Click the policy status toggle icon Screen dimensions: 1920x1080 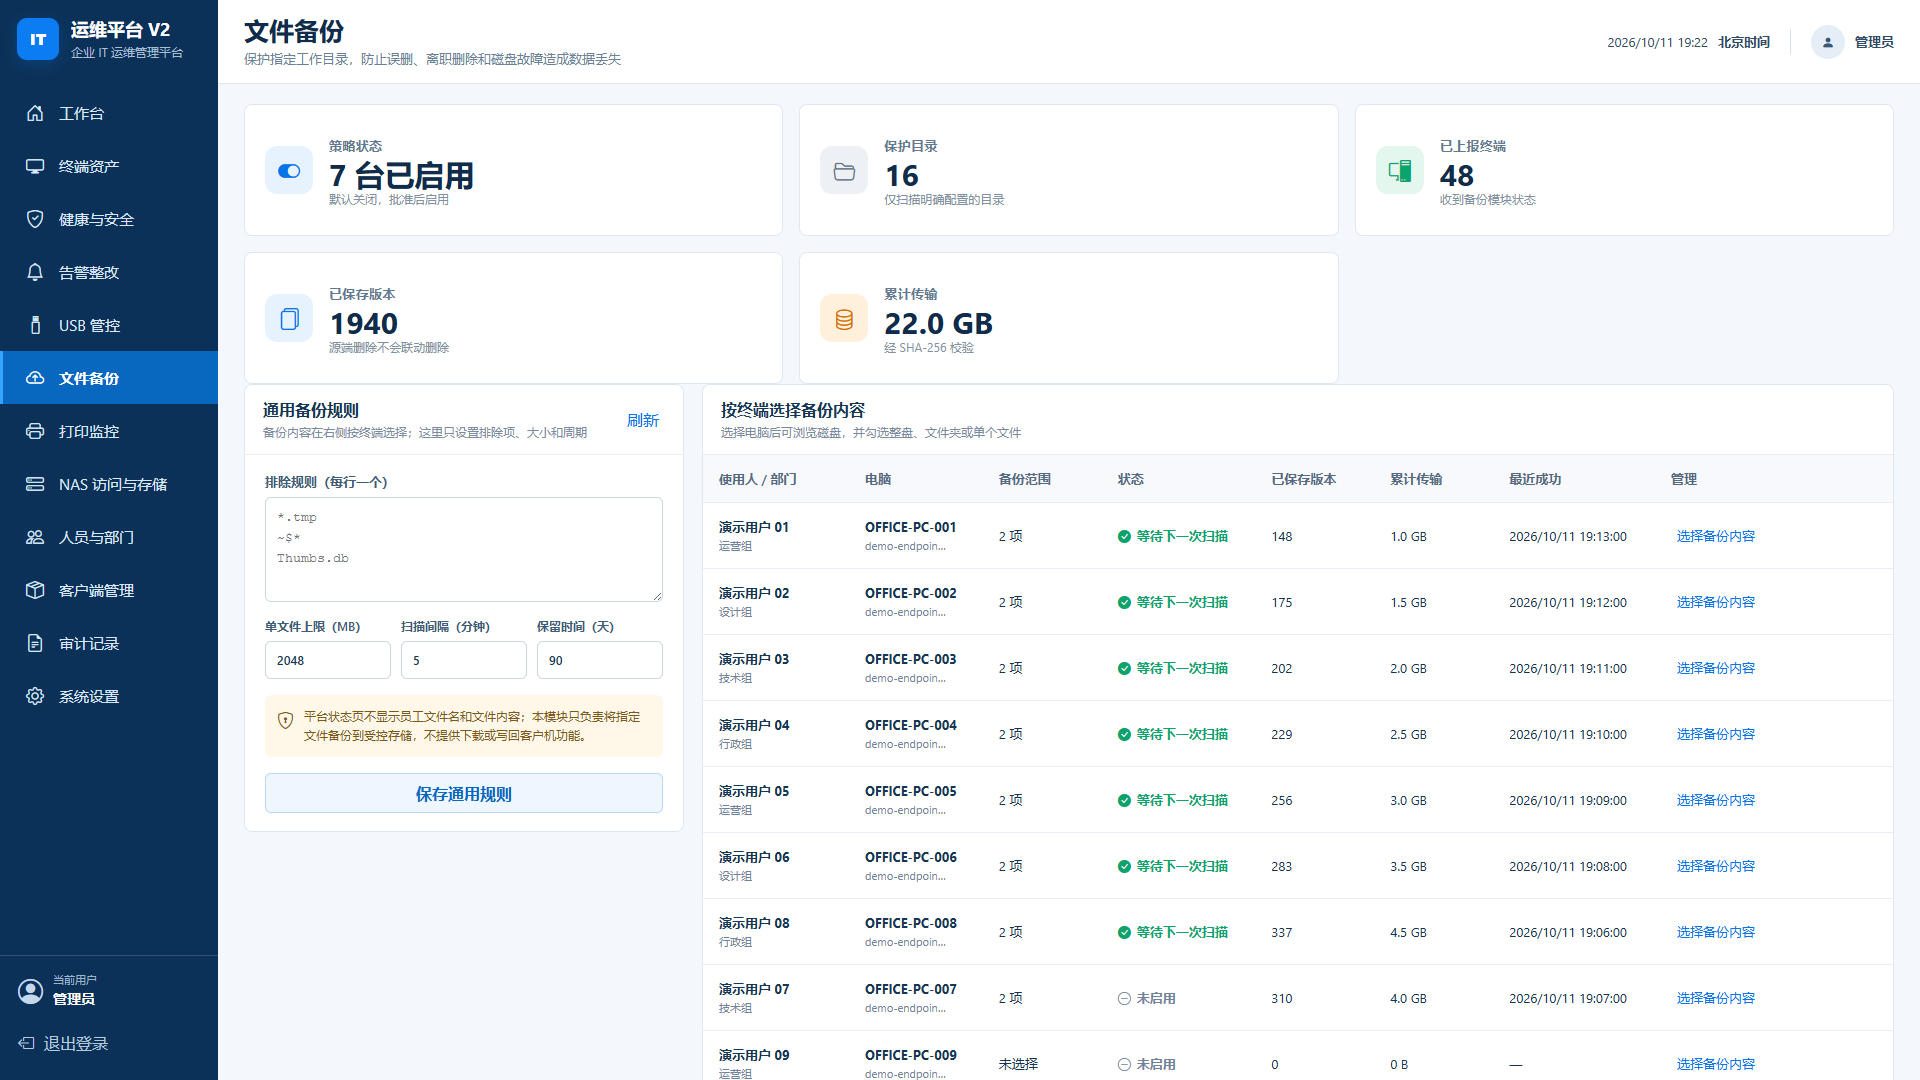click(x=289, y=171)
